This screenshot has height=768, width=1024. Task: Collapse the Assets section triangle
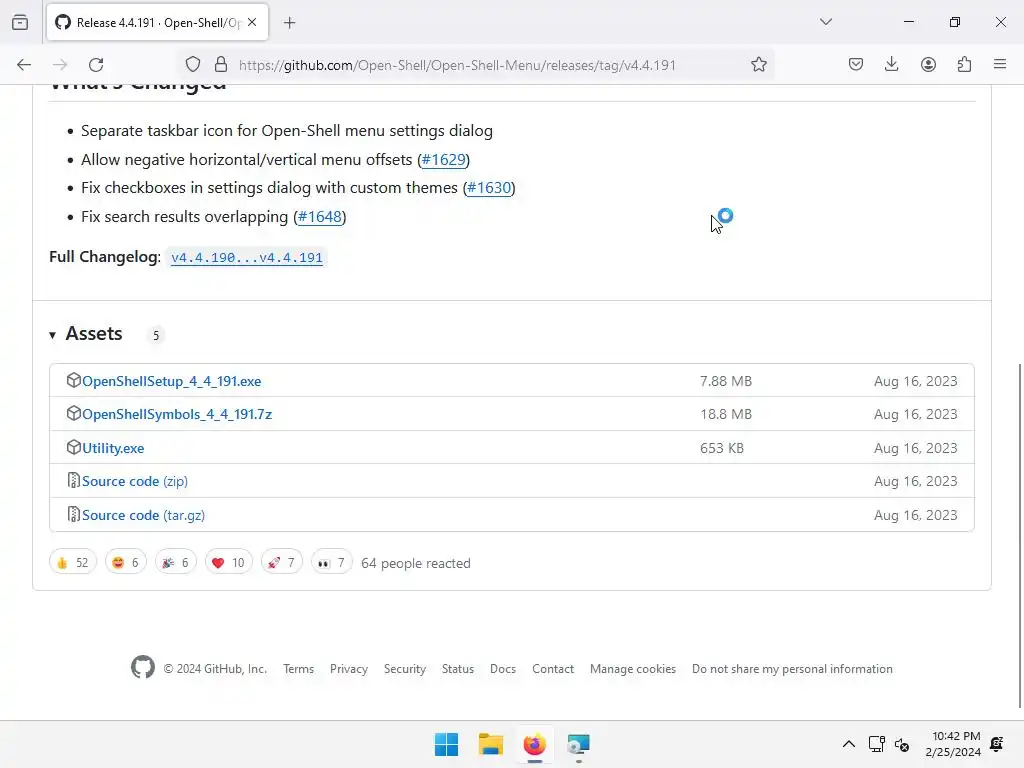pos(52,335)
